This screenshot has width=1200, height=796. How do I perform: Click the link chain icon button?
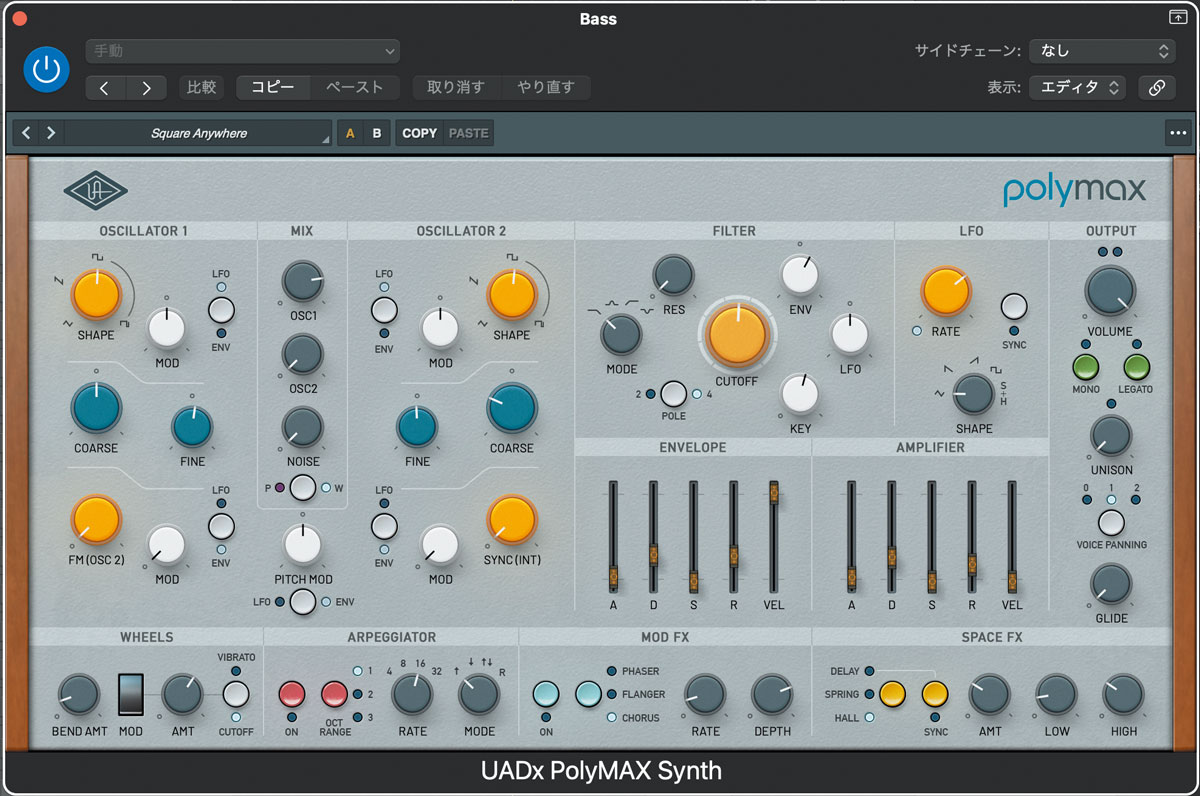point(1157,88)
